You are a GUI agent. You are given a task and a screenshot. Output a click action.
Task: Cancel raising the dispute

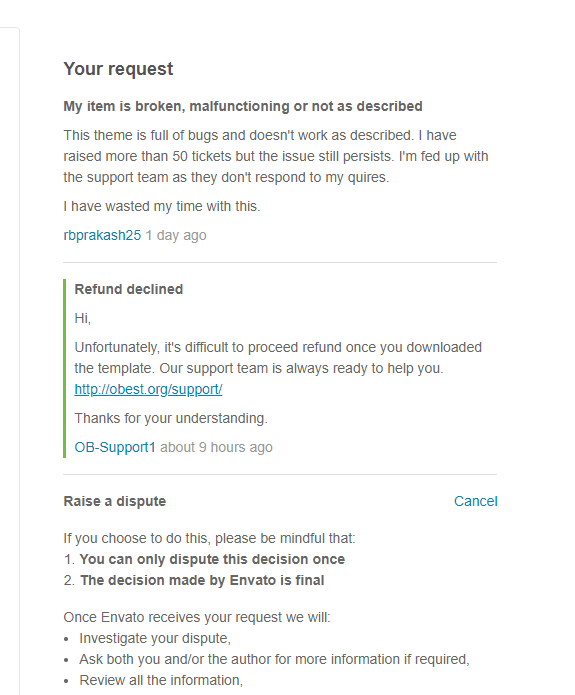point(475,501)
